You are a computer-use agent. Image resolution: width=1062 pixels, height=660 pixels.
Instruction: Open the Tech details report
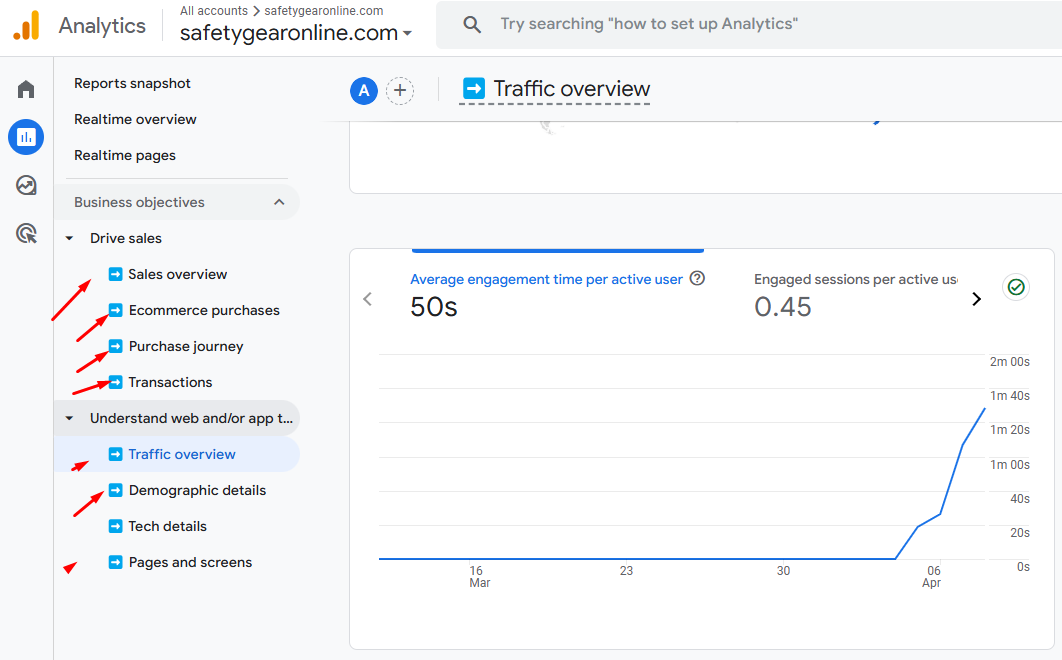[x=167, y=527]
